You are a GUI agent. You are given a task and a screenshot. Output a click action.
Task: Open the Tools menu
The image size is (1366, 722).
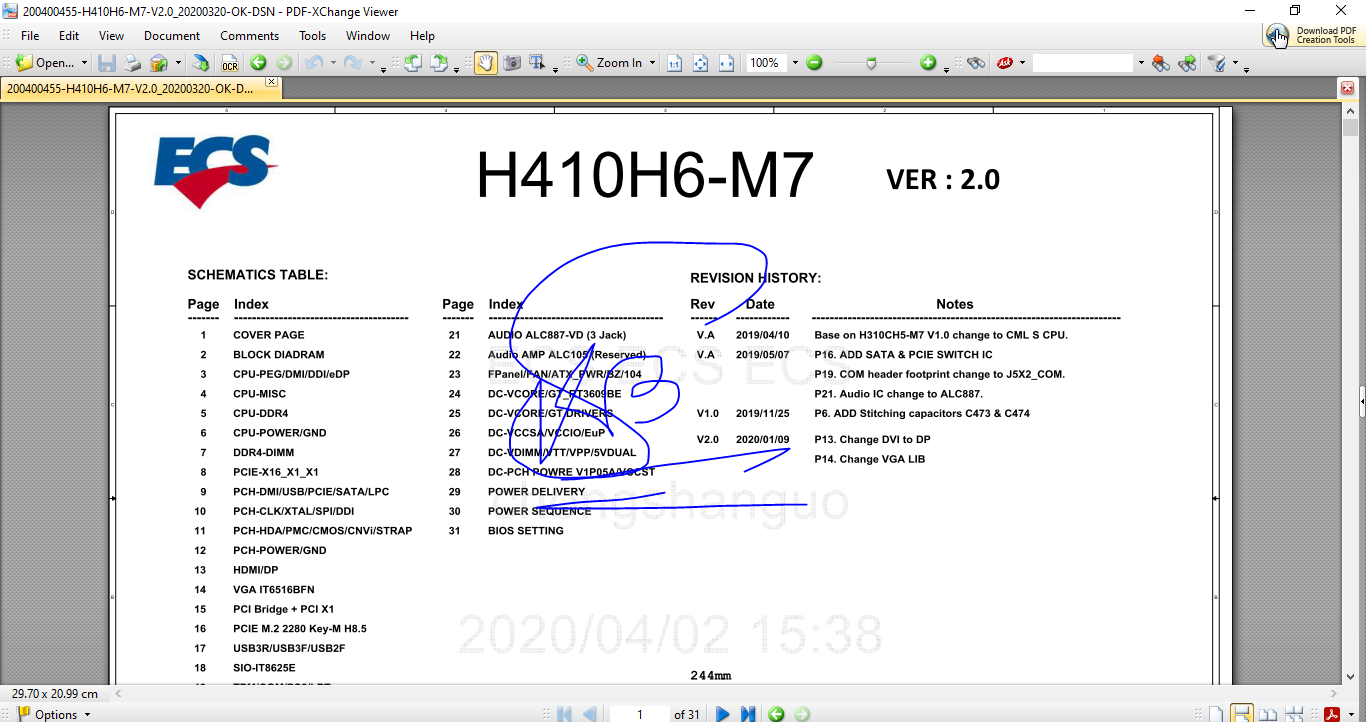313,35
